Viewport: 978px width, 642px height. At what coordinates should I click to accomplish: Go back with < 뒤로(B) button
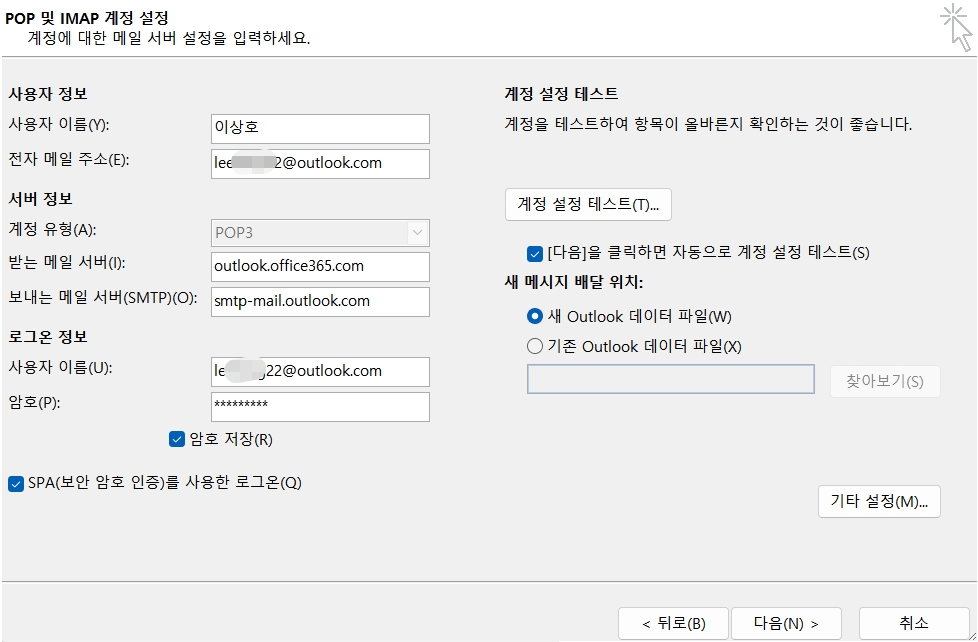point(673,623)
